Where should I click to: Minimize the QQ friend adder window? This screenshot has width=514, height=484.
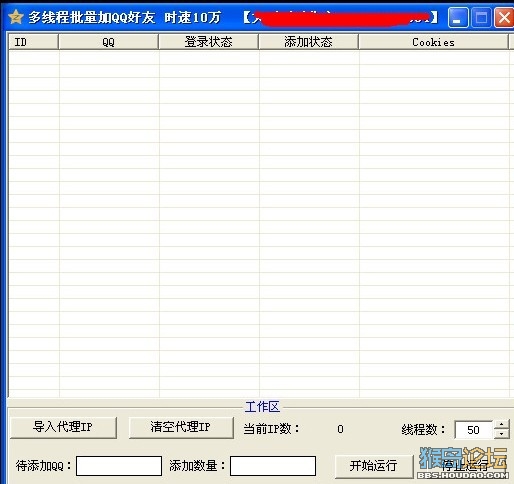tap(457, 17)
